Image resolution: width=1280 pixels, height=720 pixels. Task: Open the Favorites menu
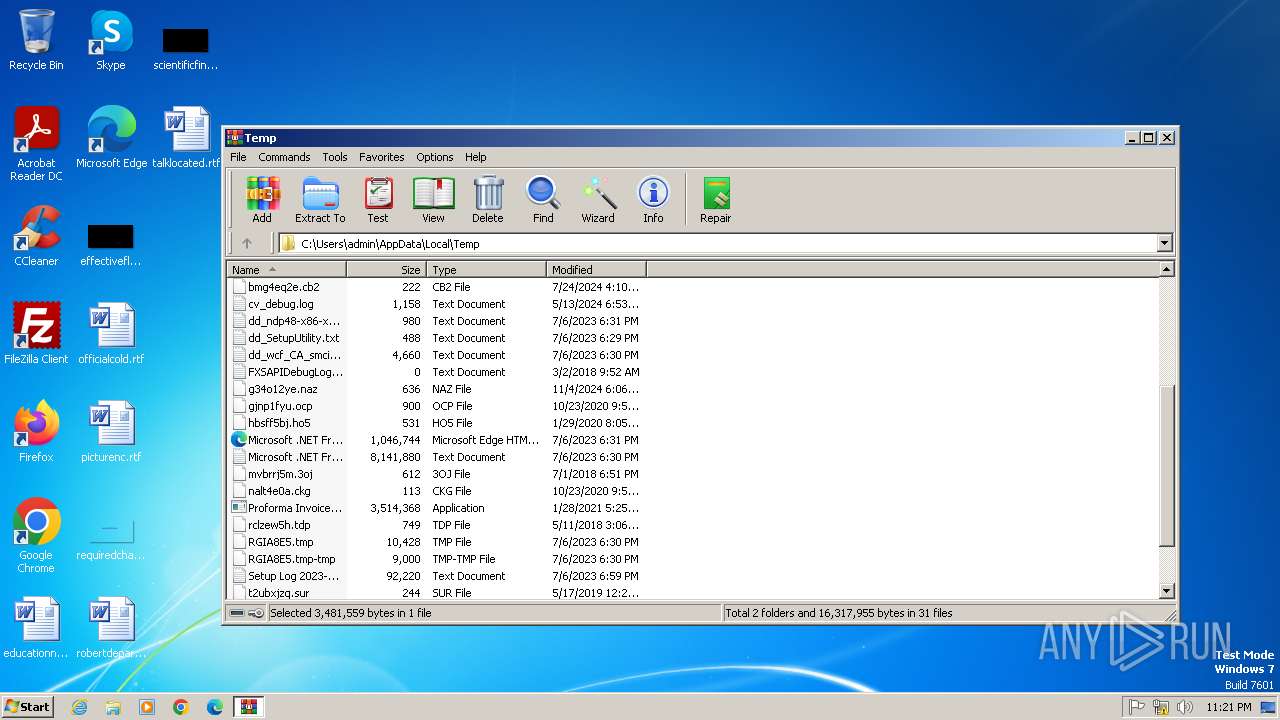click(382, 157)
